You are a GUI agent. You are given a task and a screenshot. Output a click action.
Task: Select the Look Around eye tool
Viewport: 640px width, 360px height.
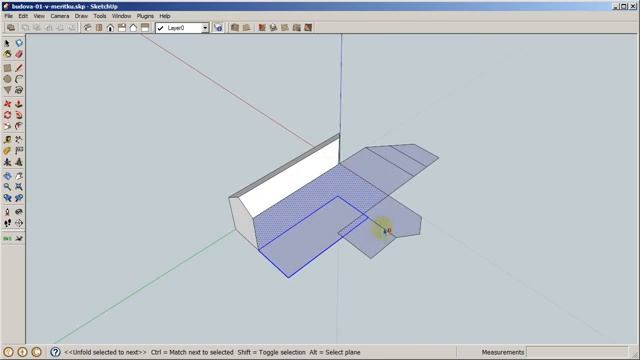[19, 212]
